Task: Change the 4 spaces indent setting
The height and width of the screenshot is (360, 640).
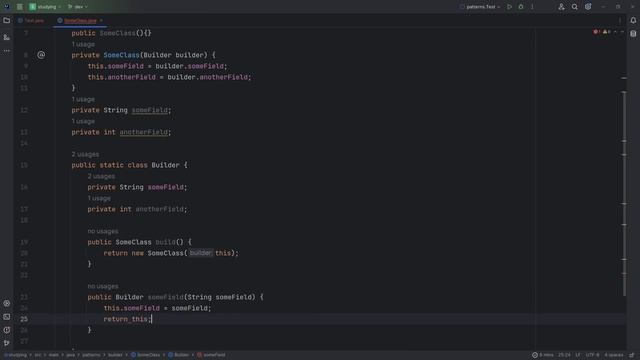Action: tap(614, 355)
